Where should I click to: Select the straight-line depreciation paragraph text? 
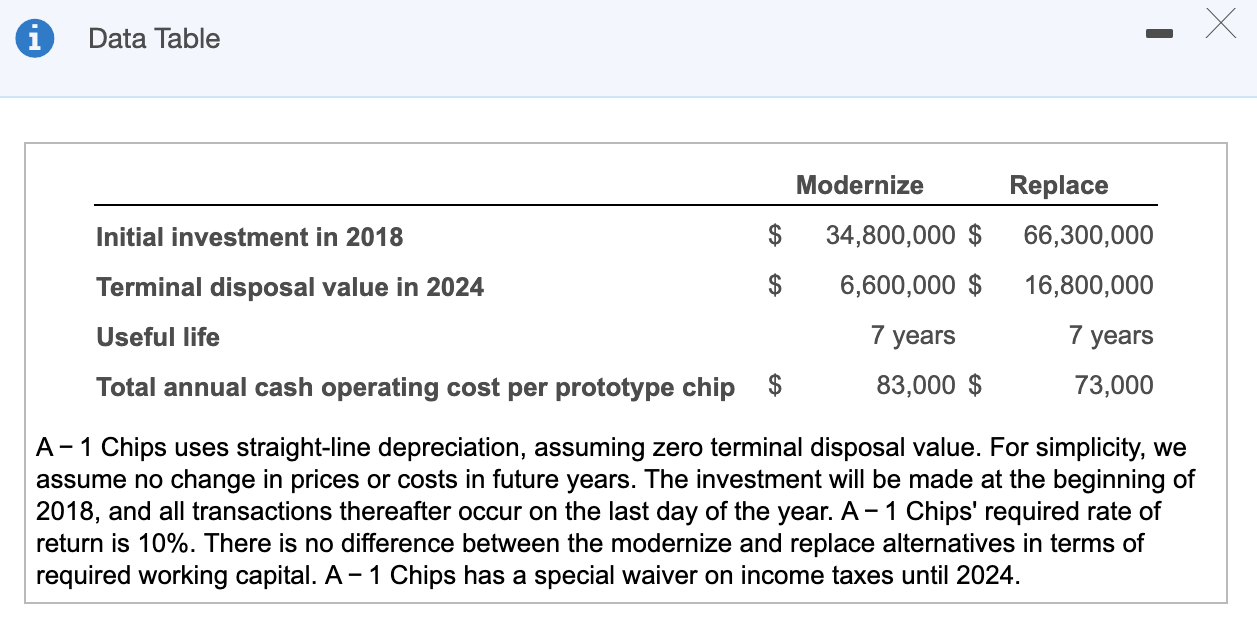(x=615, y=511)
